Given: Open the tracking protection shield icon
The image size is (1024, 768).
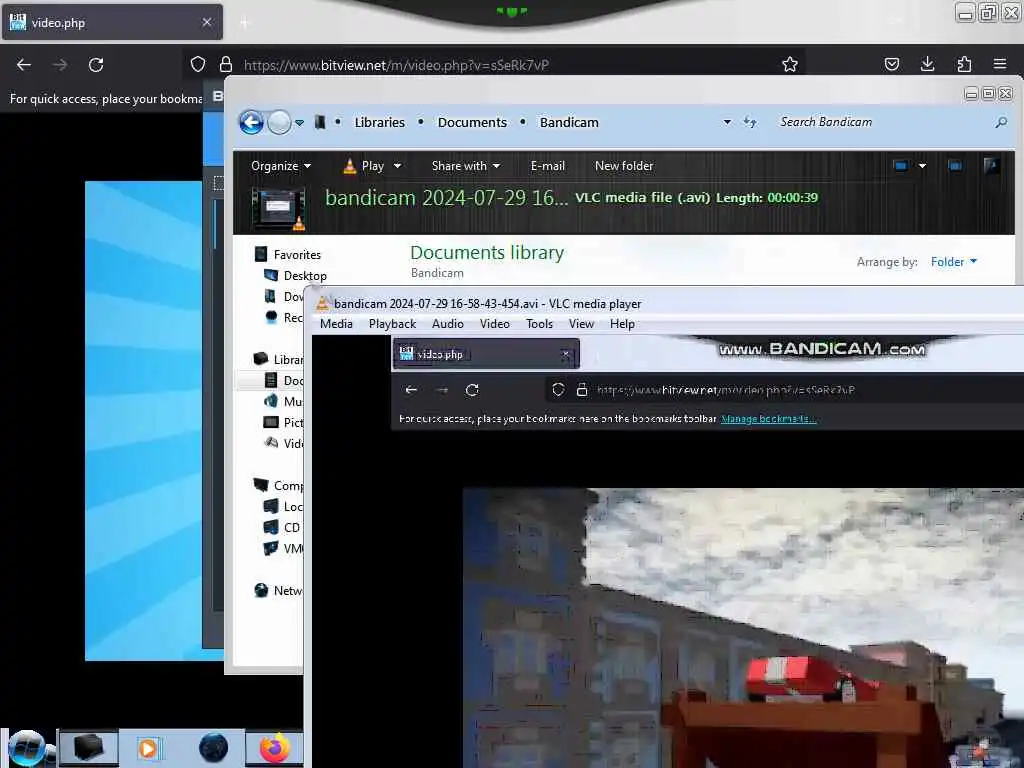Looking at the screenshot, I should click(x=198, y=64).
